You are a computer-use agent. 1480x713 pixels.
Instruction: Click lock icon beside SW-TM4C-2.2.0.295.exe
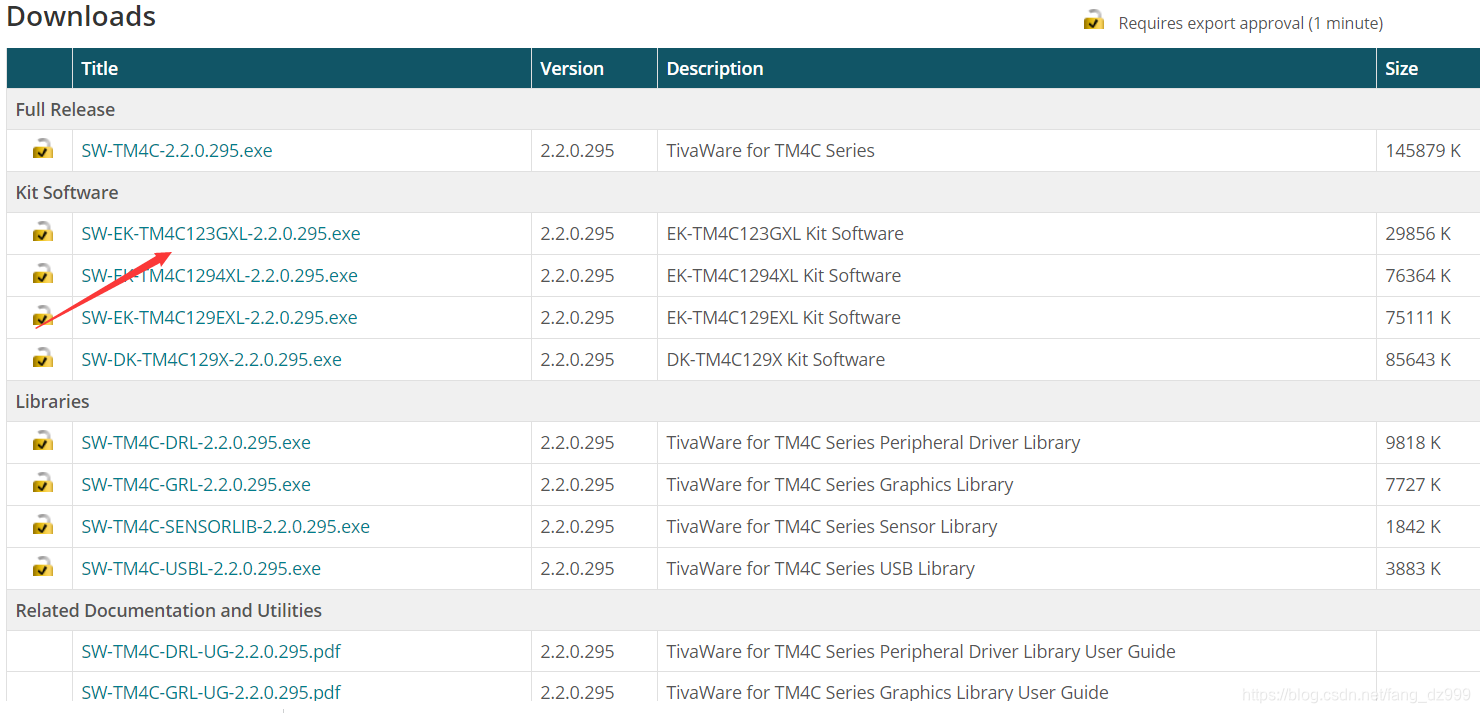[x=42, y=150]
